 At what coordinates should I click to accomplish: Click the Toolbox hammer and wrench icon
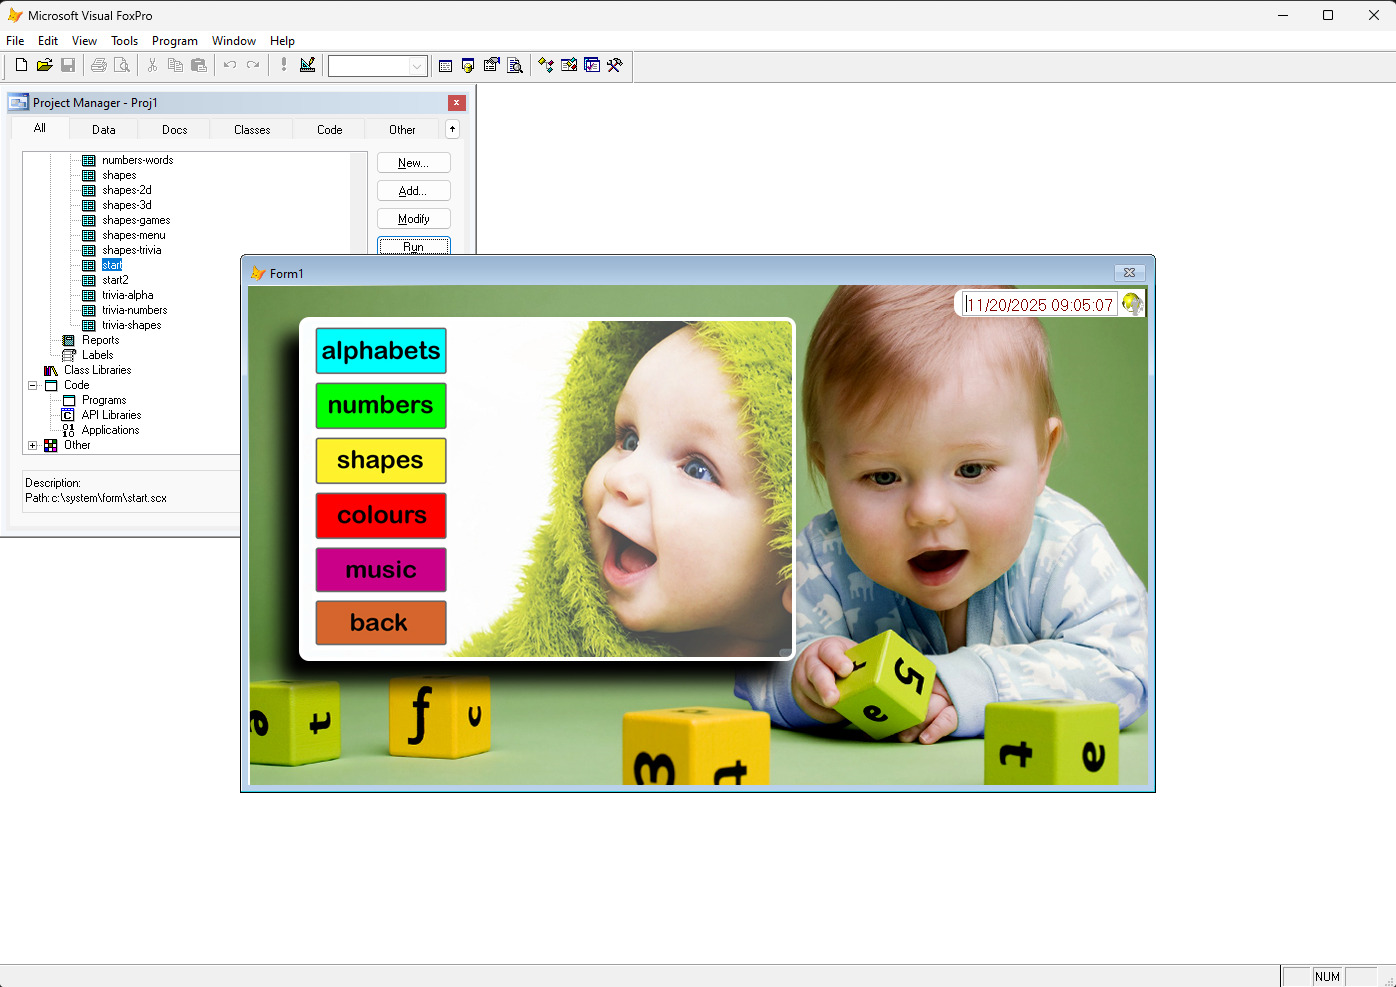(615, 65)
